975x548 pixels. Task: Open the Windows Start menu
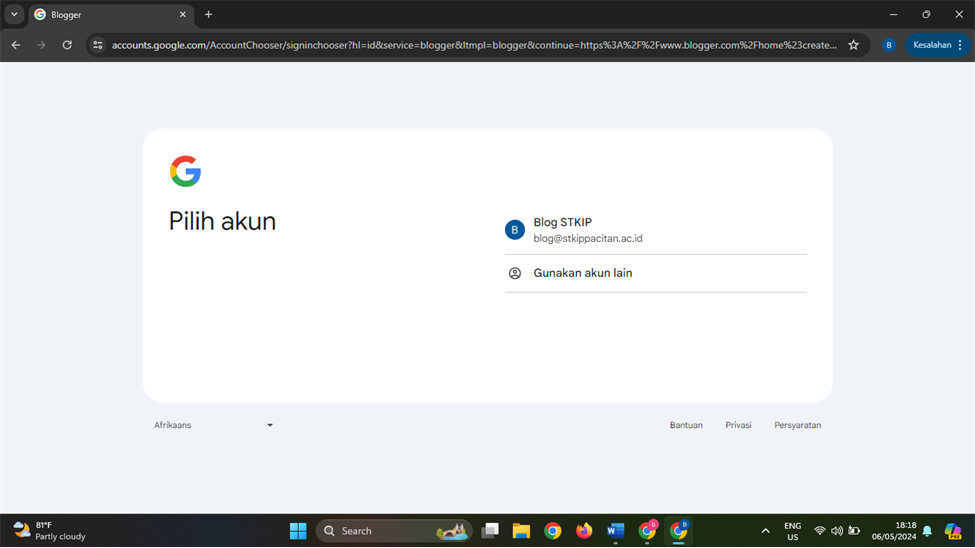pyautogui.click(x=298, y=531)
